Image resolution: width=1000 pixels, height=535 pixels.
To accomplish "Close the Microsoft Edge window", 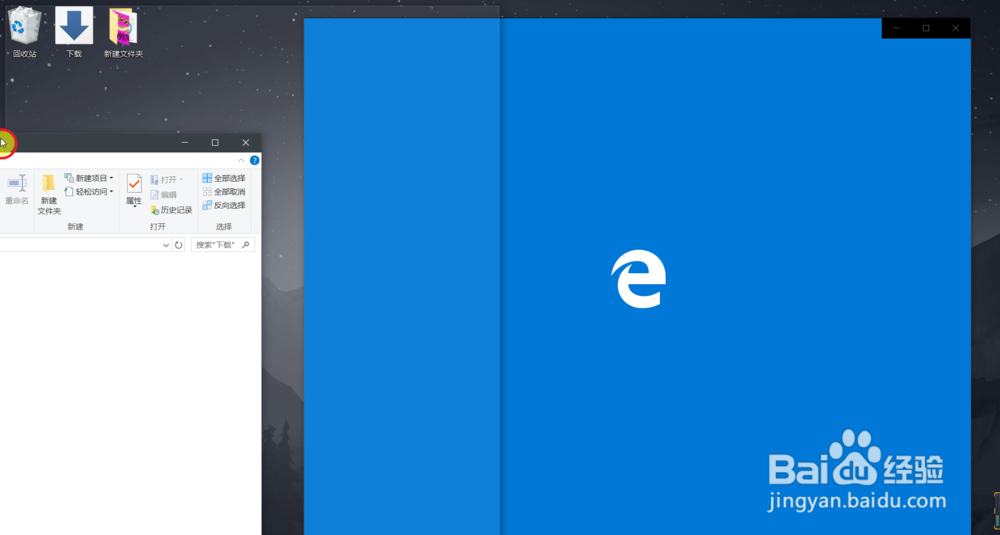I will coord(955,28).
